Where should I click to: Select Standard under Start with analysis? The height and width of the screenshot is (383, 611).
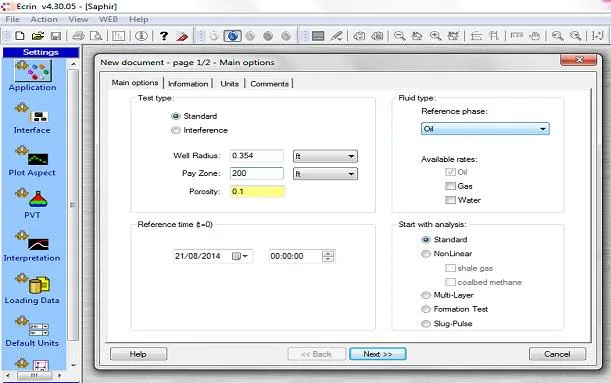(x=426, y=240)
